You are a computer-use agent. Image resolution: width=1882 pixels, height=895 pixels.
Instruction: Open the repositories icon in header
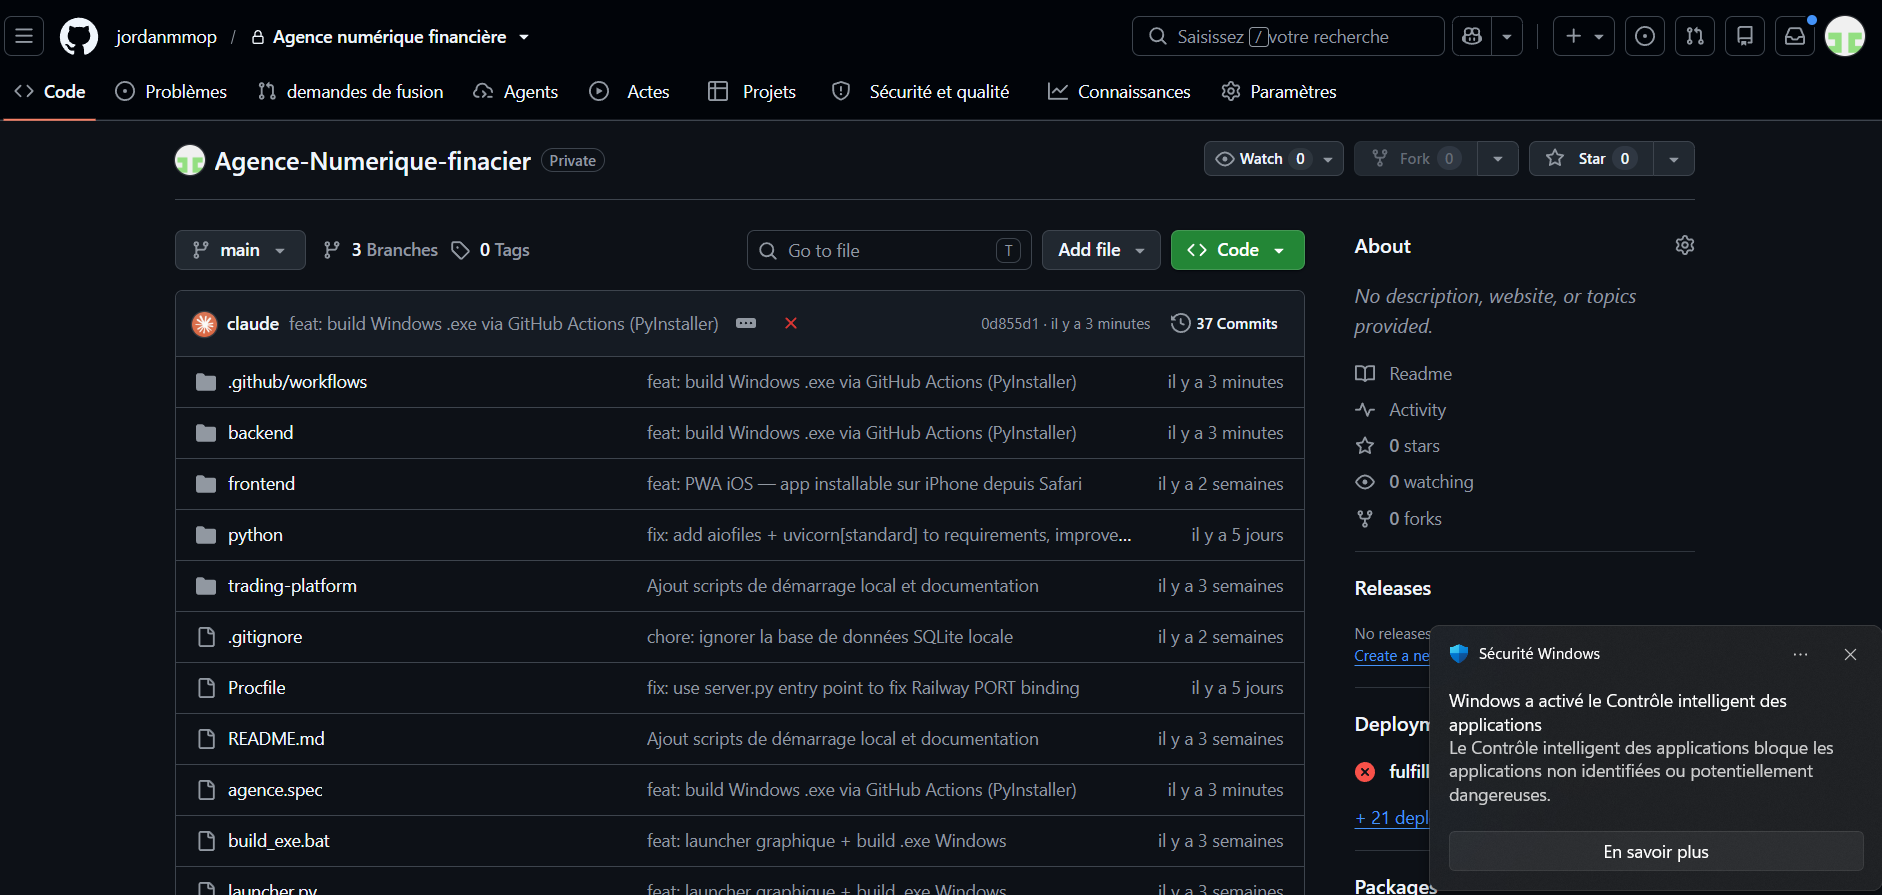coord(1745,36)
